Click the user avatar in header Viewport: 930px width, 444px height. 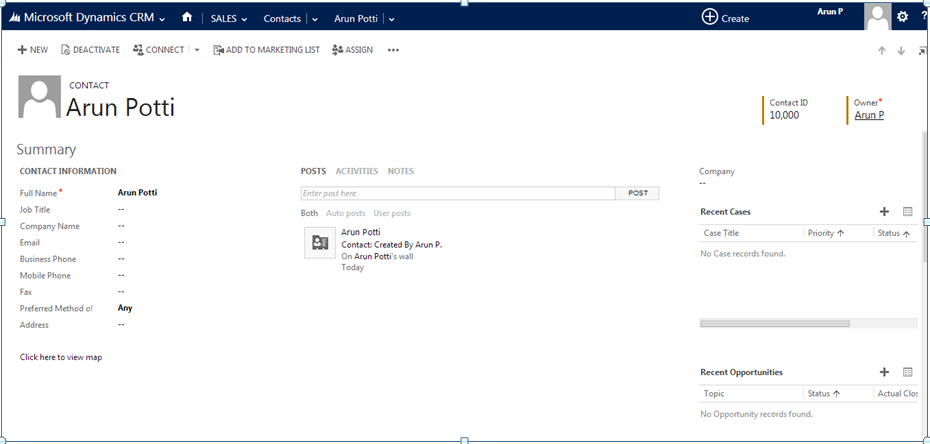click(x=877, y=16)
